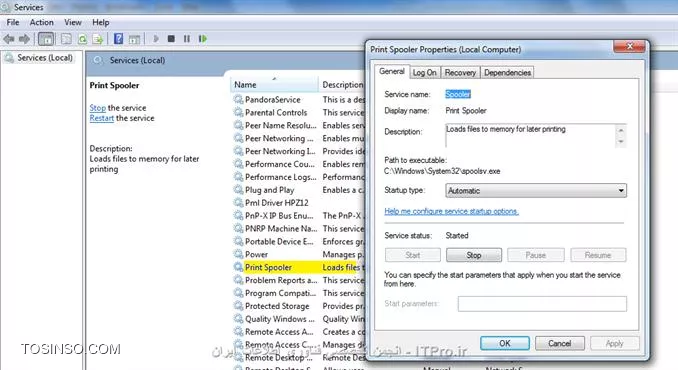Click the Restart the service link
Screen dimensions: 678x370
coord(102,118)
